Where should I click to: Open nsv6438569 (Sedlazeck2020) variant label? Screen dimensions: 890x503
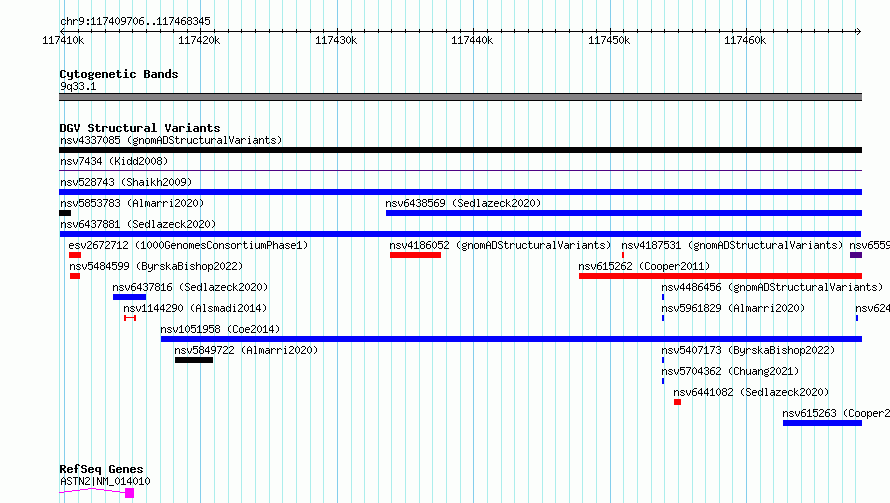pos(463,203)
